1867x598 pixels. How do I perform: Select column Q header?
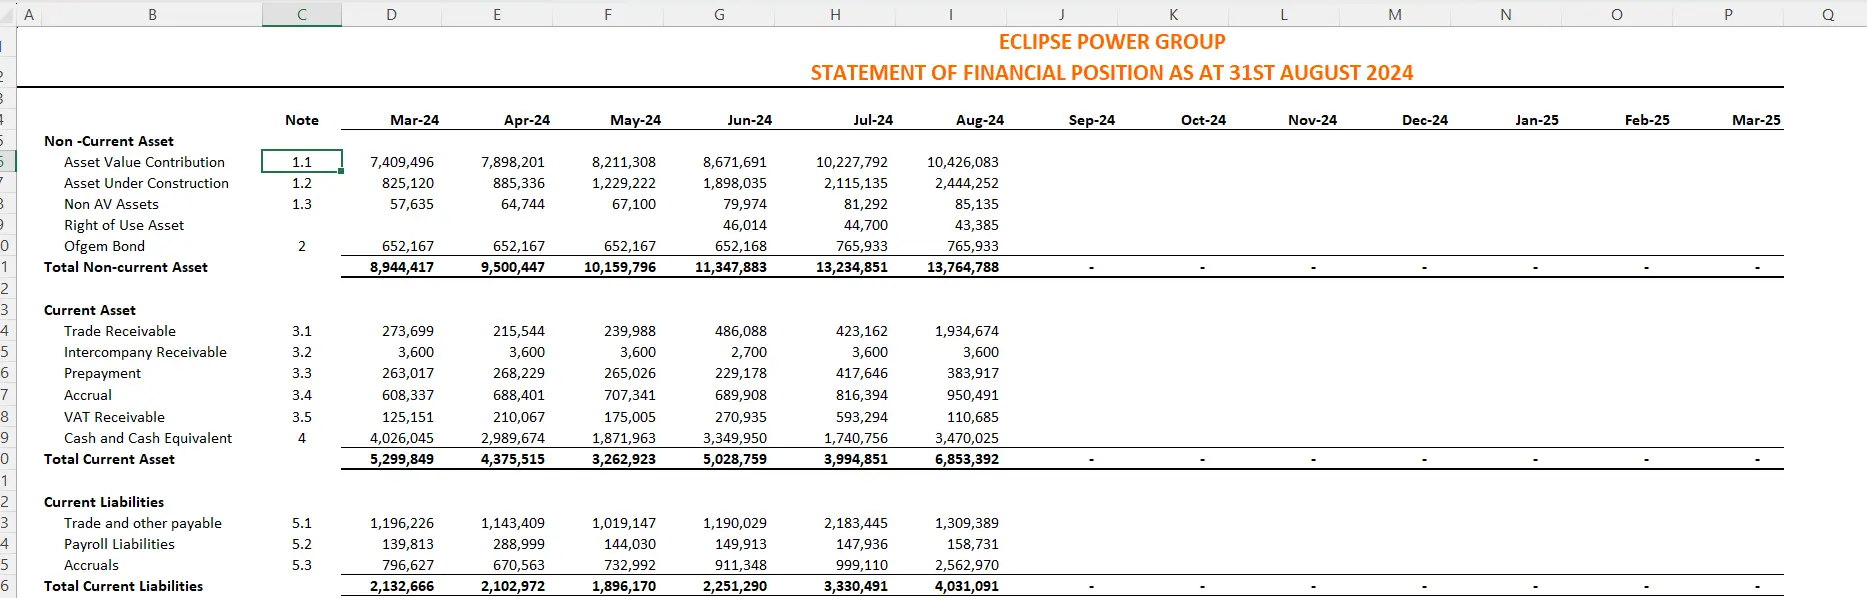coord(1828,14)
